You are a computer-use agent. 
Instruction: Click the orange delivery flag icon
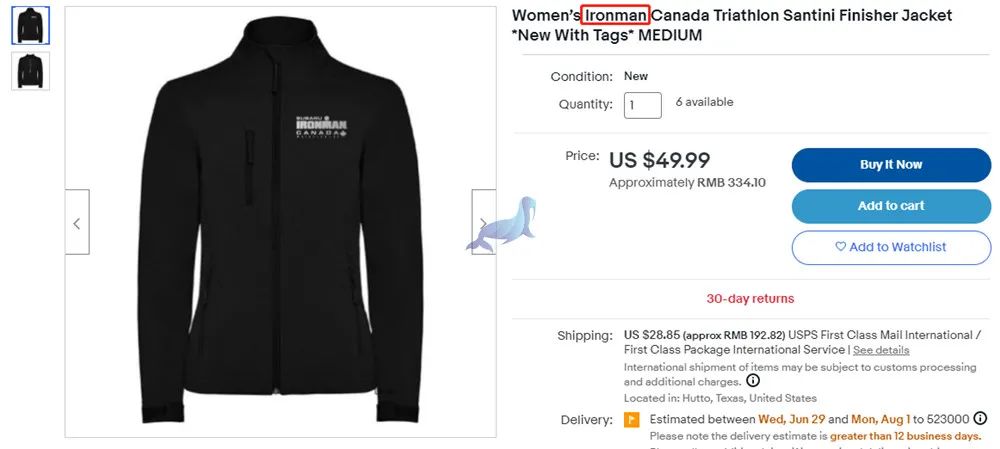click(631, 420)
